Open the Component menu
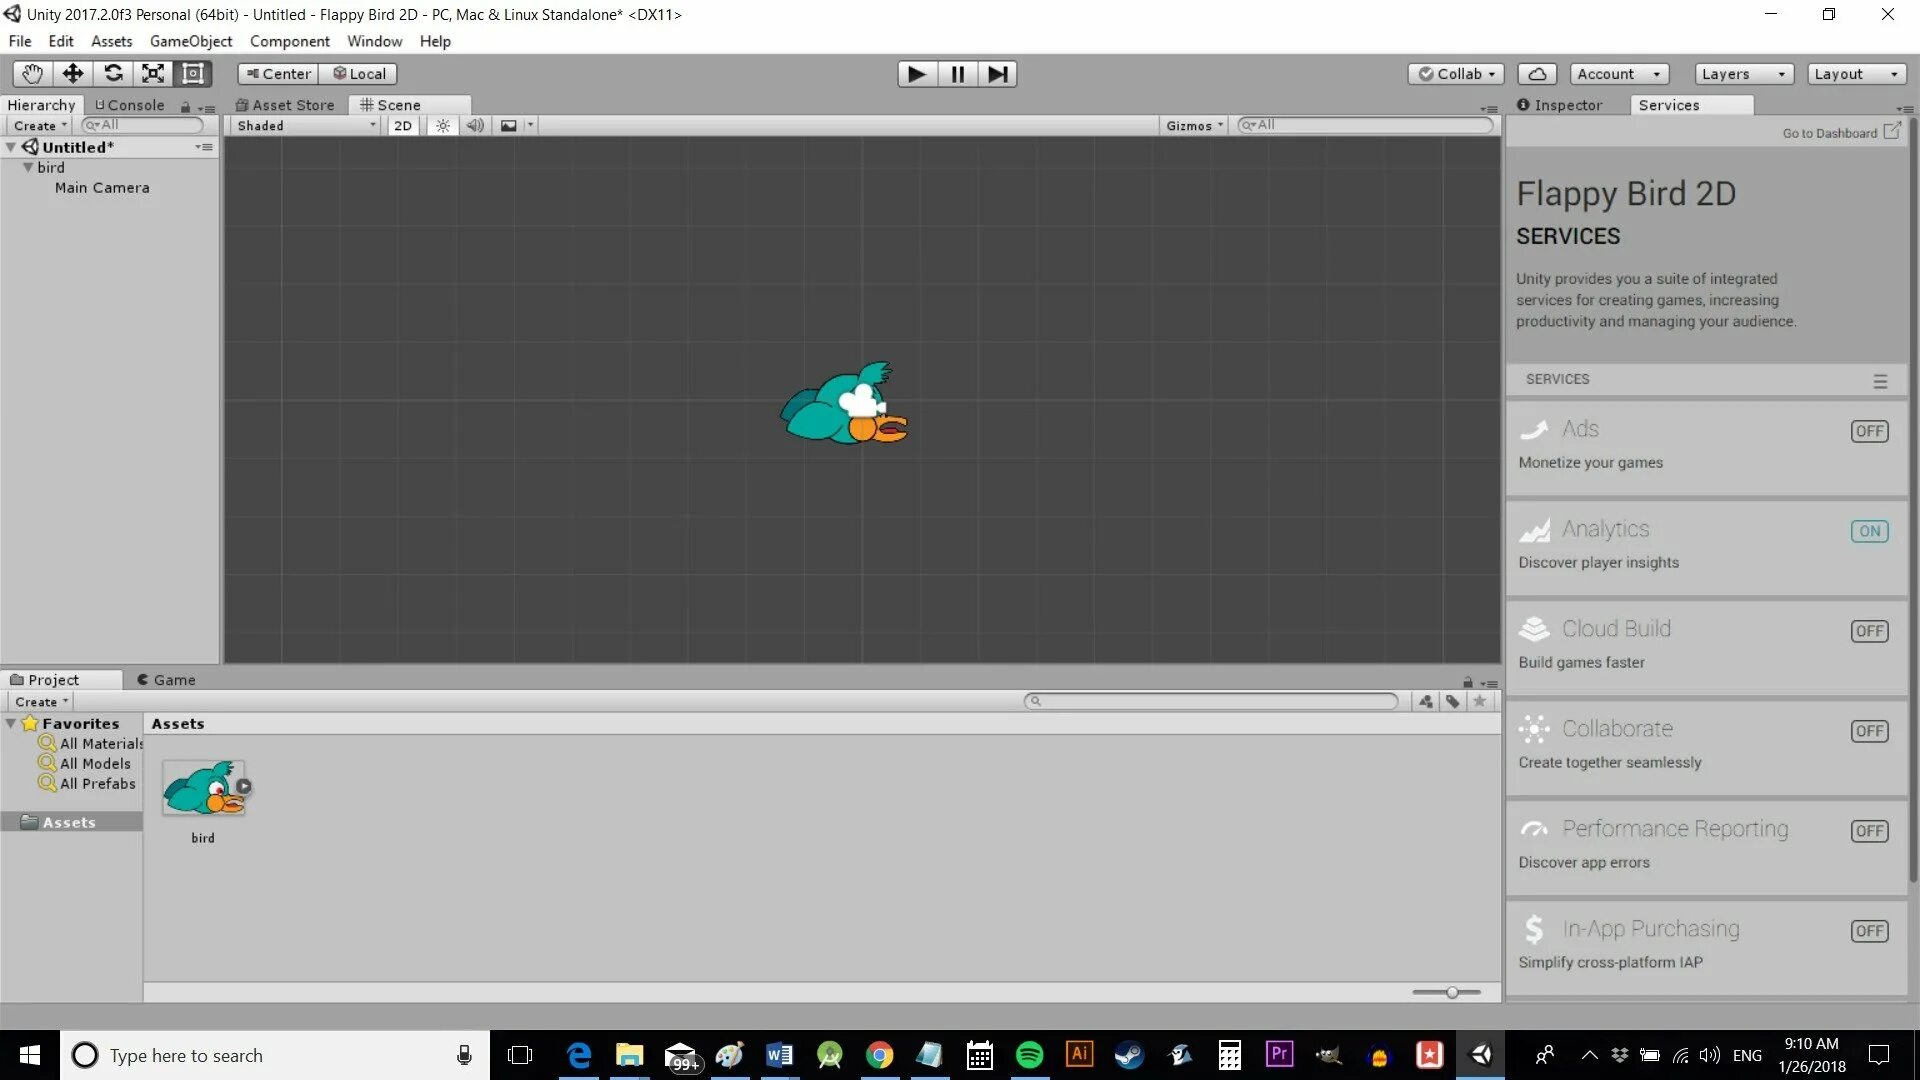Screen dimensions: 1920x1080 [x=289, y=41]
